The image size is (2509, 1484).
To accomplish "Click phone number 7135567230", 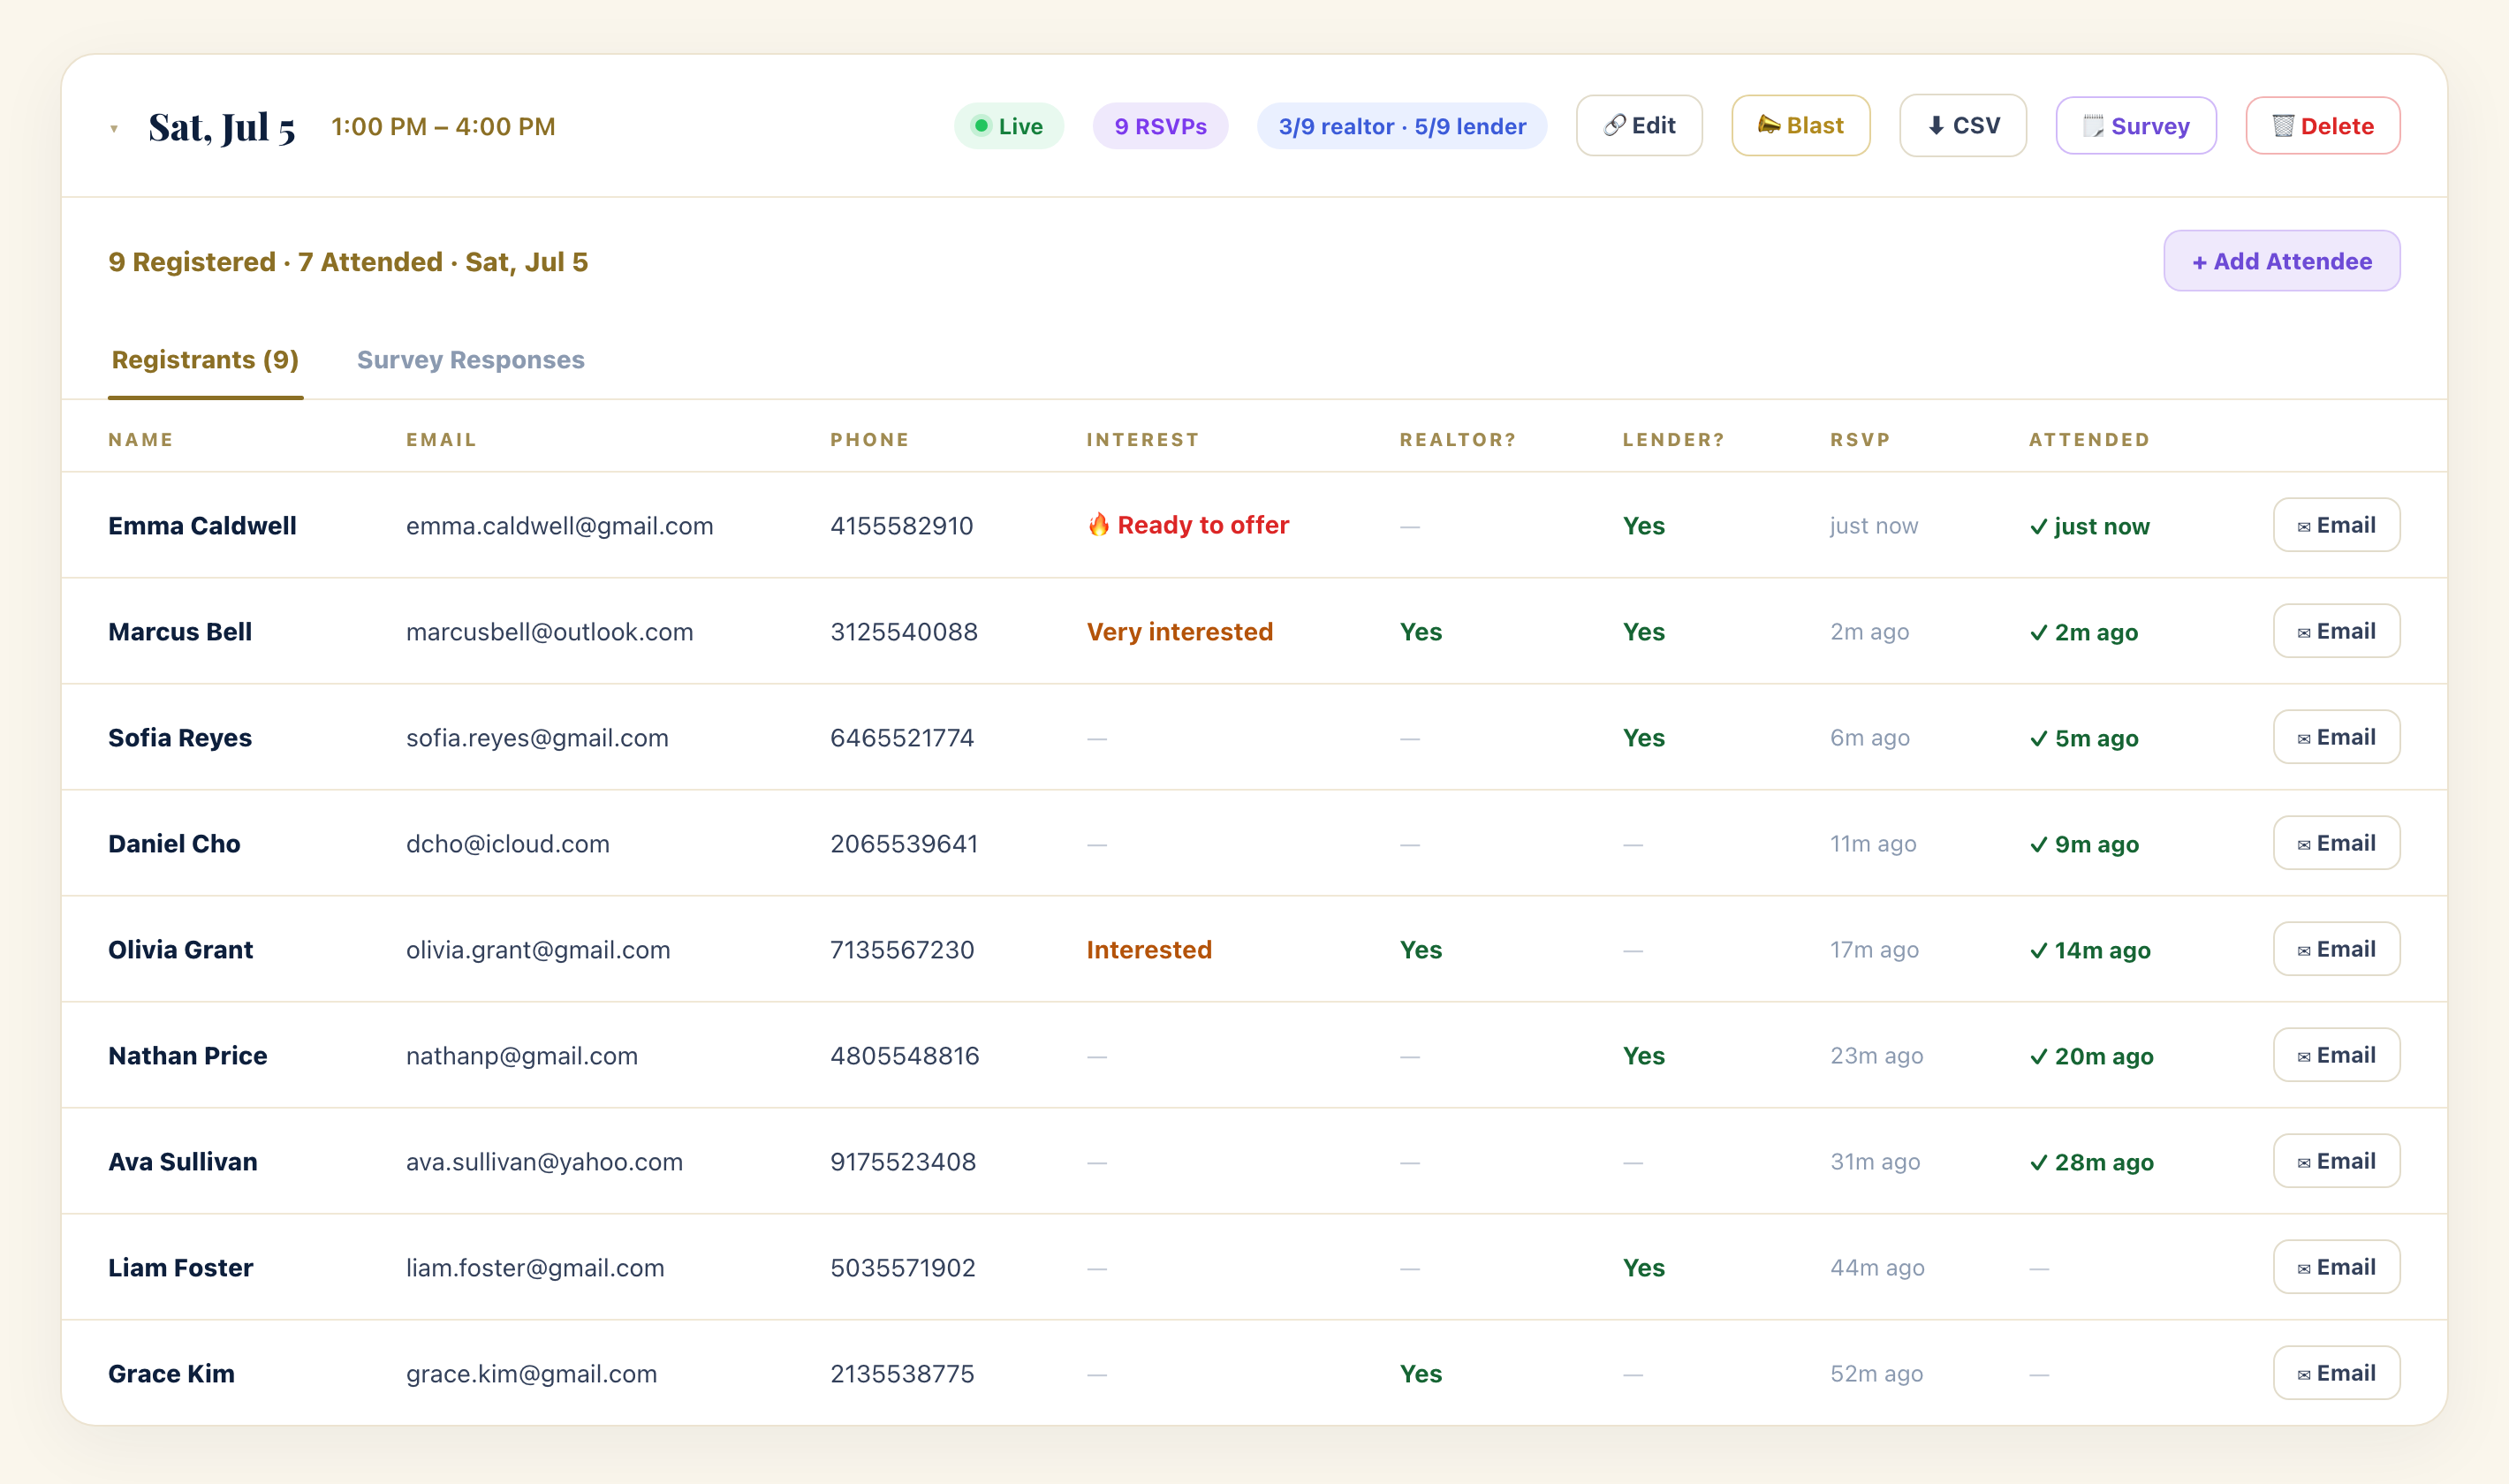I will 901,950.
